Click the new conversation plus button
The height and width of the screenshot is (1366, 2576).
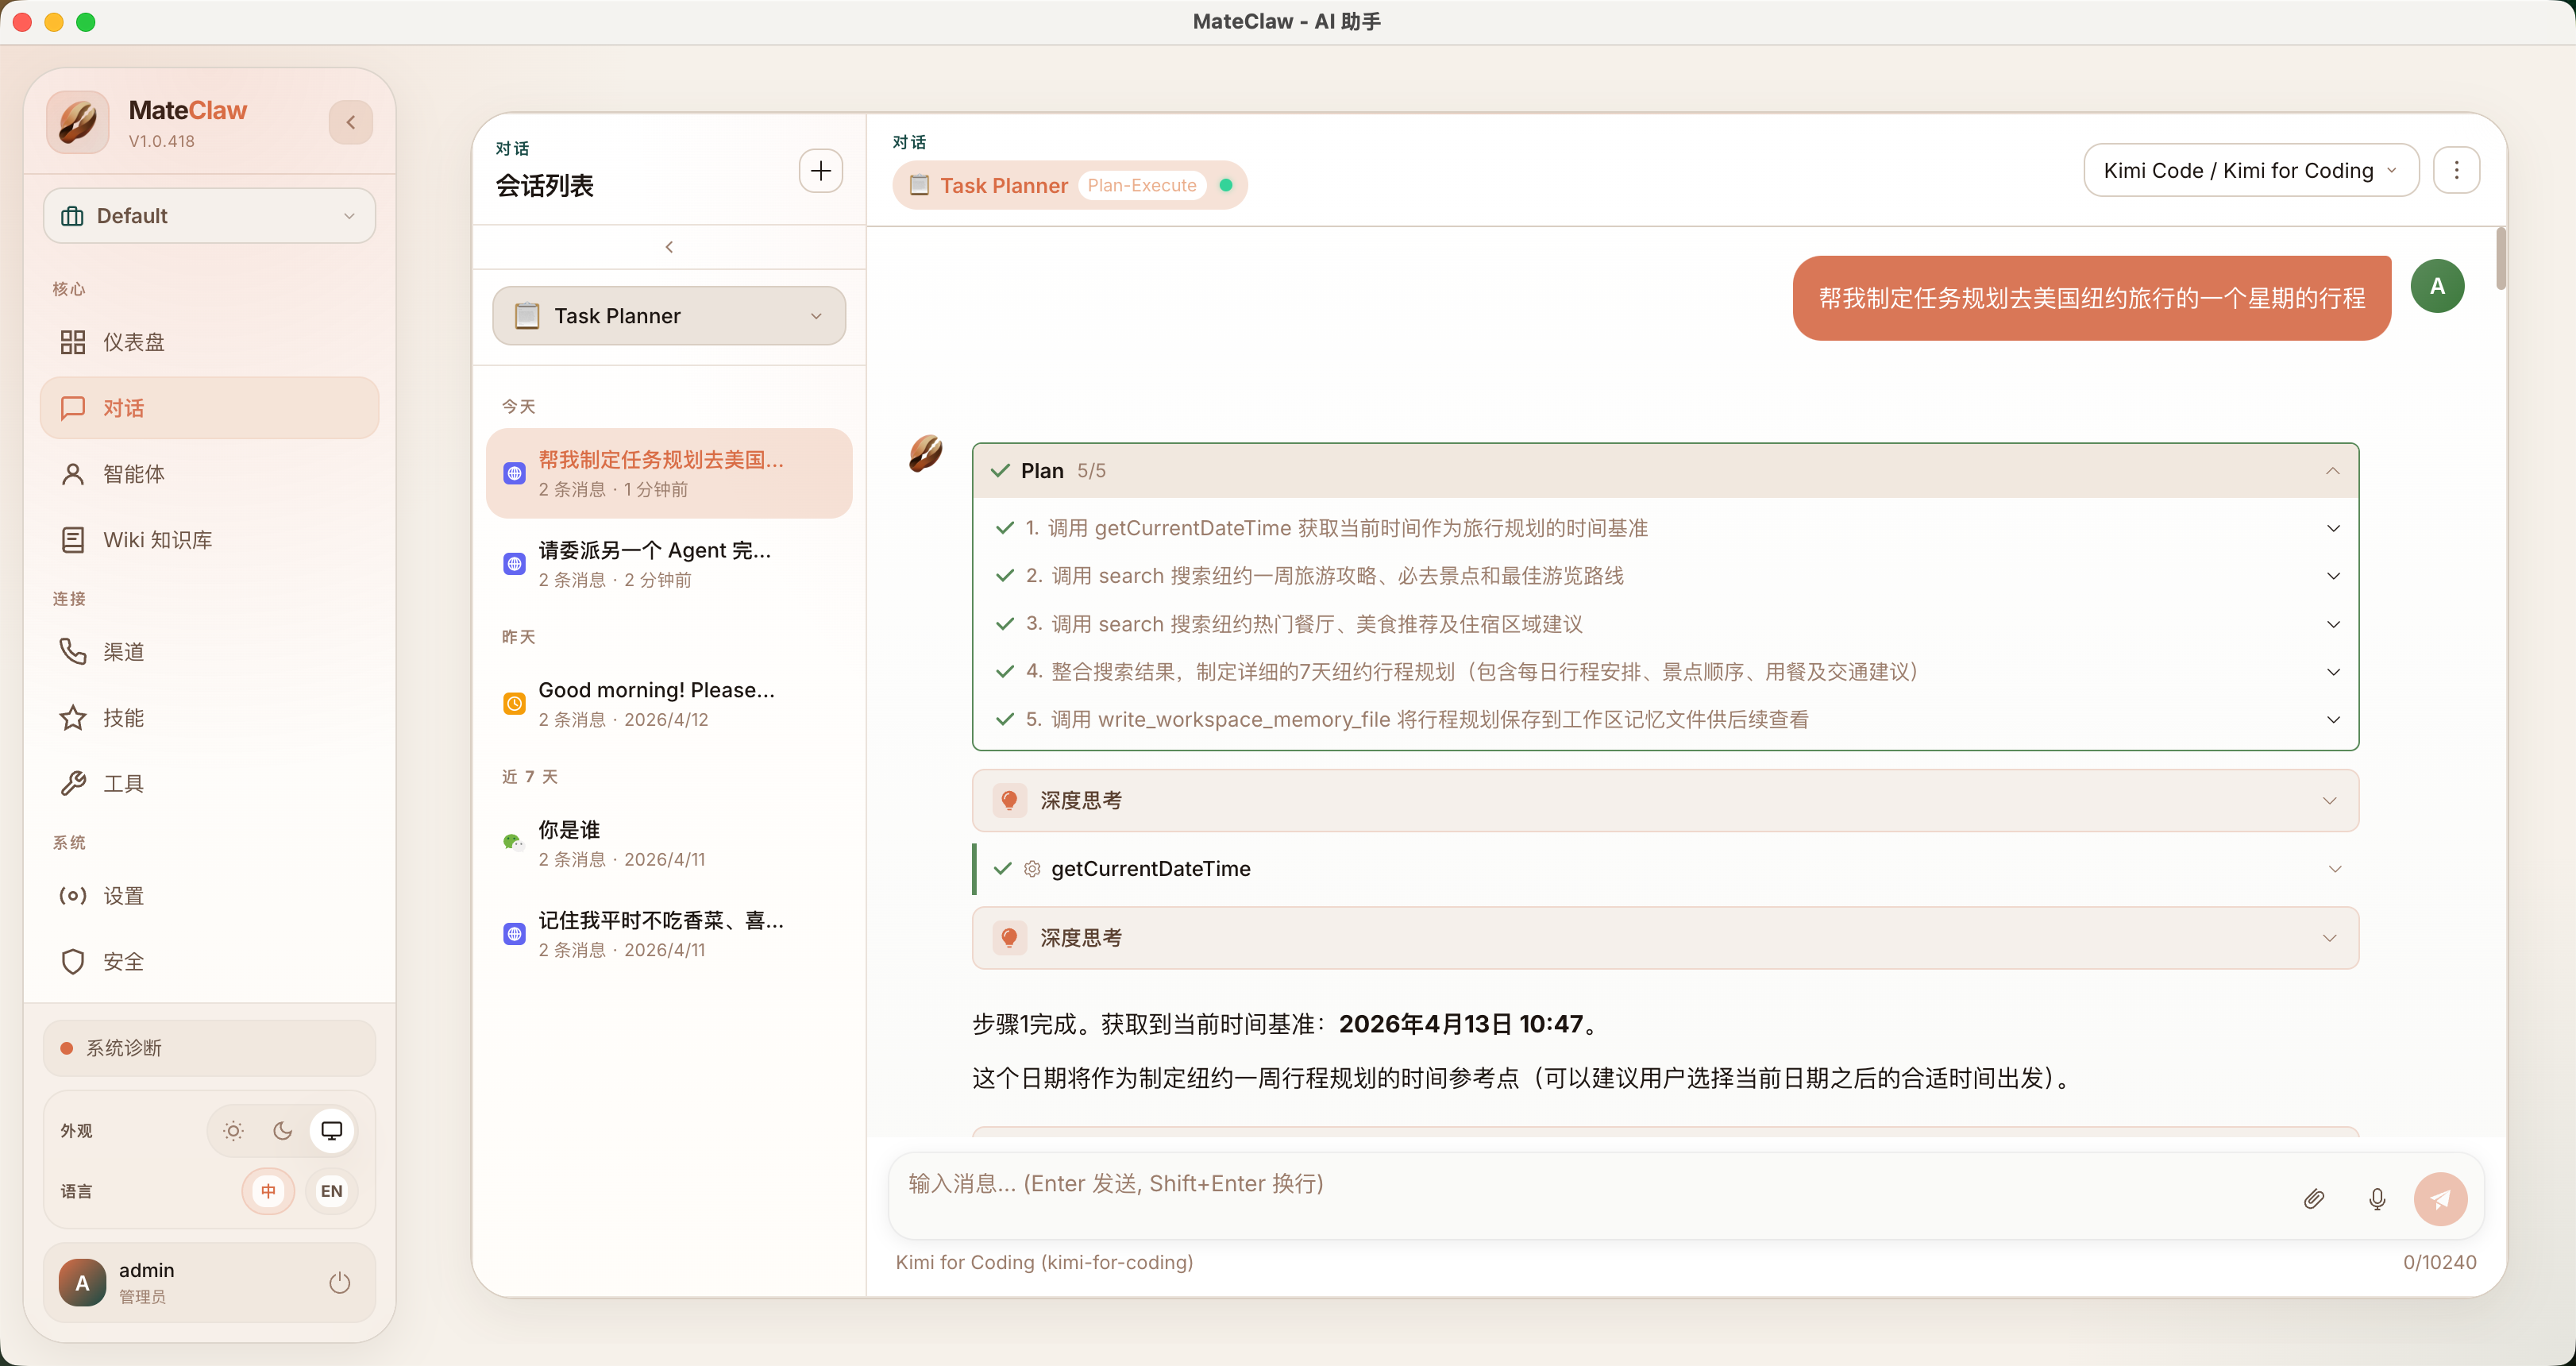coord(820,171)
